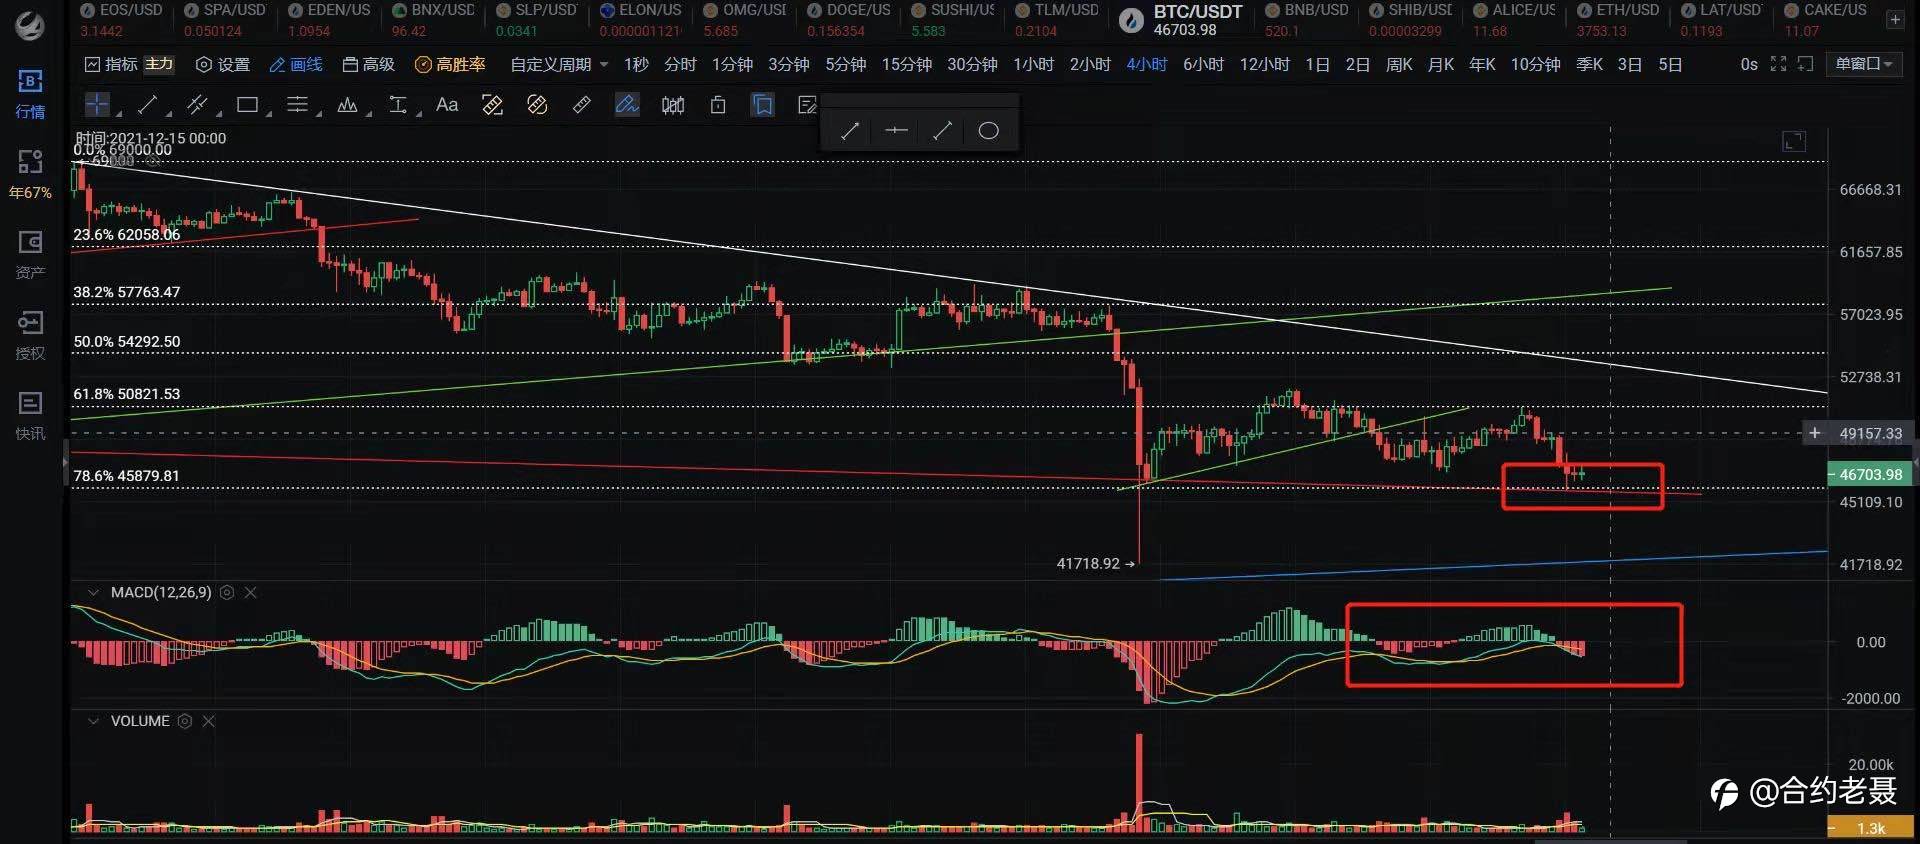
Task: Switch to the 1小时 timeframe
Action: [1033, 64]
